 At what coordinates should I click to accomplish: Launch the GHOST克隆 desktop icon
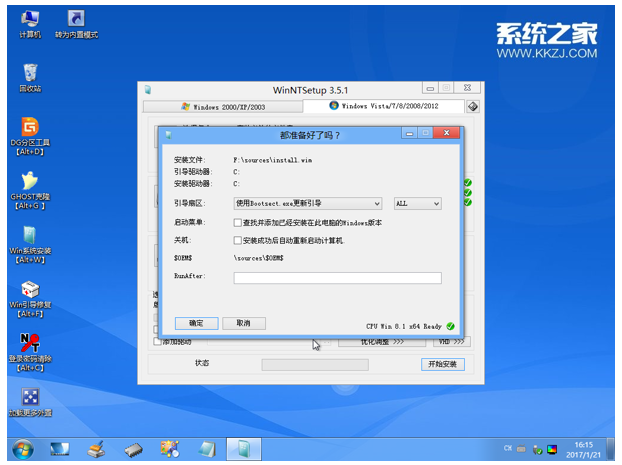click(30, 190)
